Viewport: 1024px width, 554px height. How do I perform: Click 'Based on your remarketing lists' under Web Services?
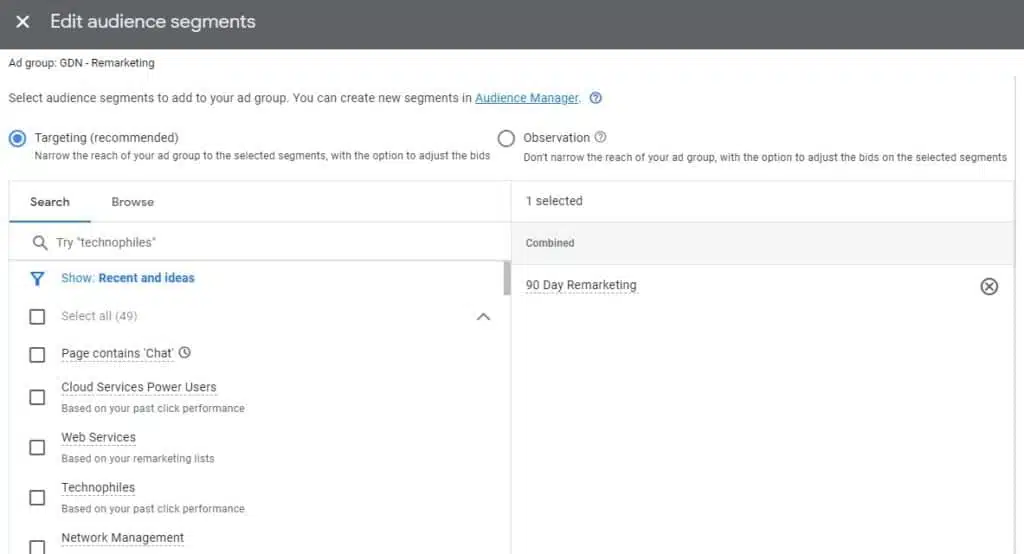[x=138, y=459]
